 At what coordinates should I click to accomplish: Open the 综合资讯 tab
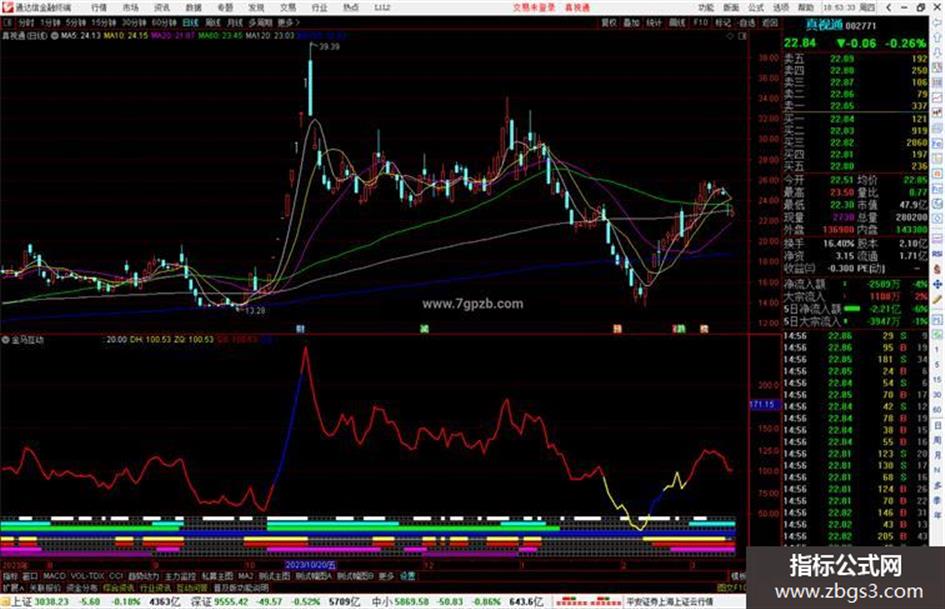click(119, 587)
